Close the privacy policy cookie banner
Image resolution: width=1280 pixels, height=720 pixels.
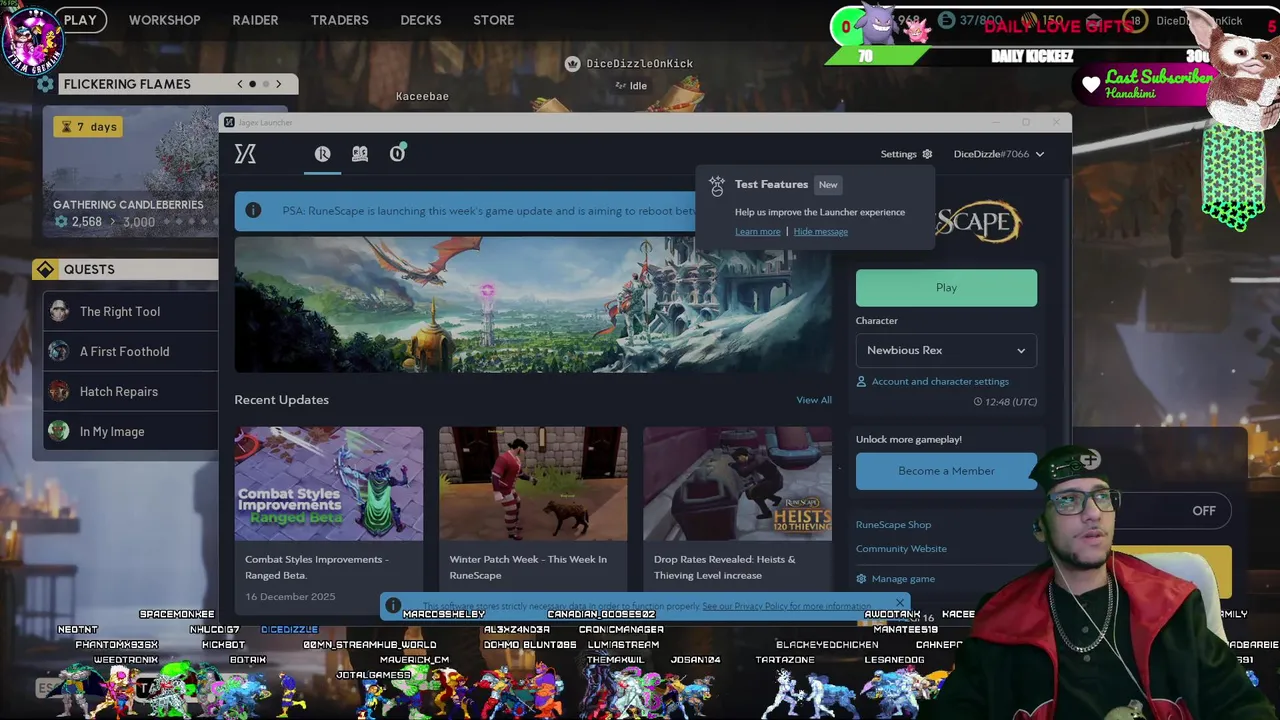899,603
